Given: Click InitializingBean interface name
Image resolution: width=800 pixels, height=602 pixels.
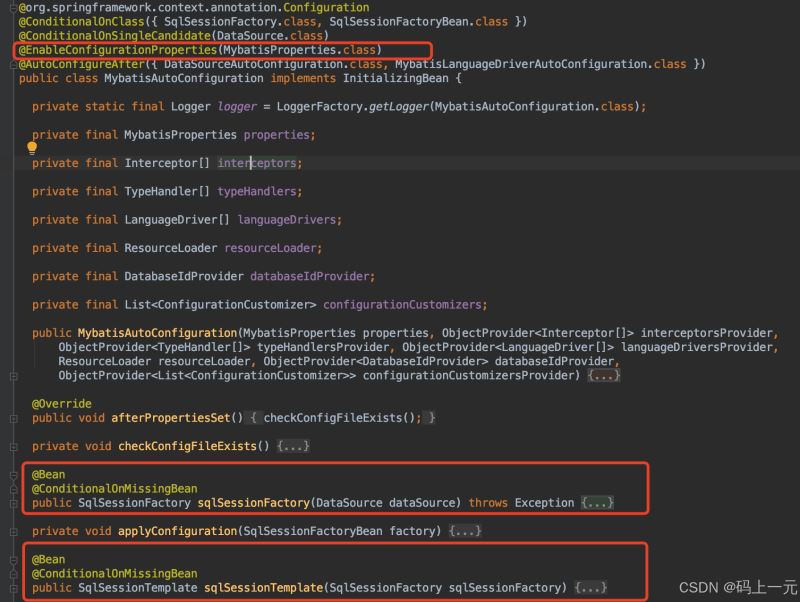Looking at the screenshot, I should [x=395, y=79].
